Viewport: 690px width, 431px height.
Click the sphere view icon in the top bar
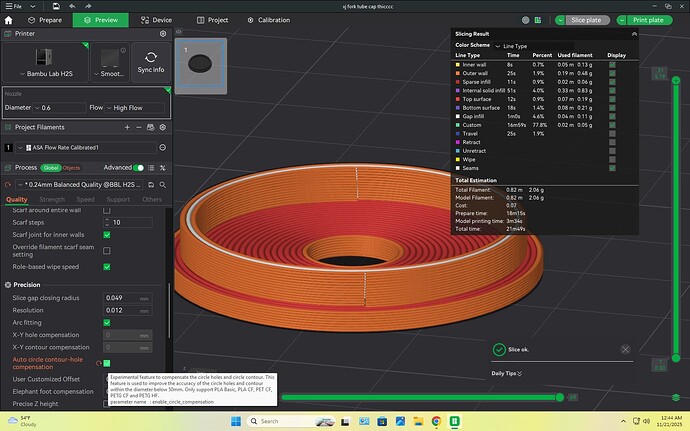coord(525,20)
